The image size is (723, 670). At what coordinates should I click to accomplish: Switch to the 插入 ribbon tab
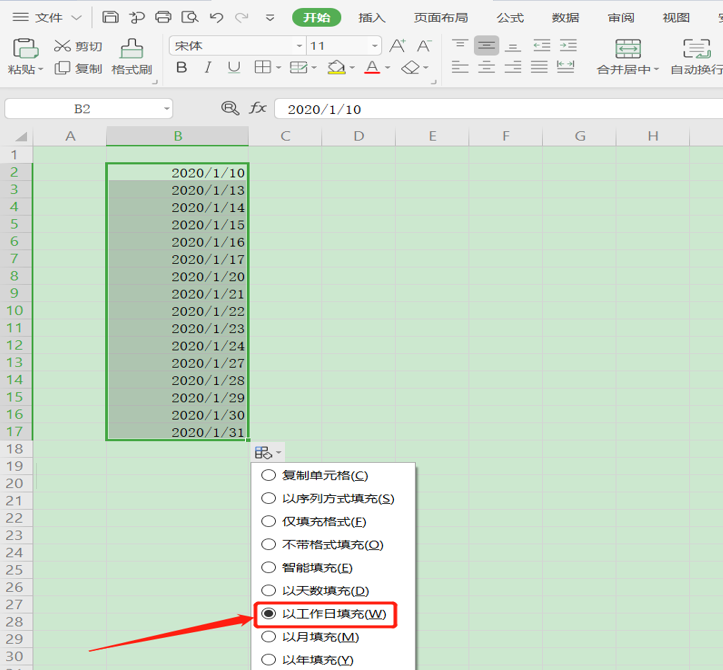click(x=372, y=18)
